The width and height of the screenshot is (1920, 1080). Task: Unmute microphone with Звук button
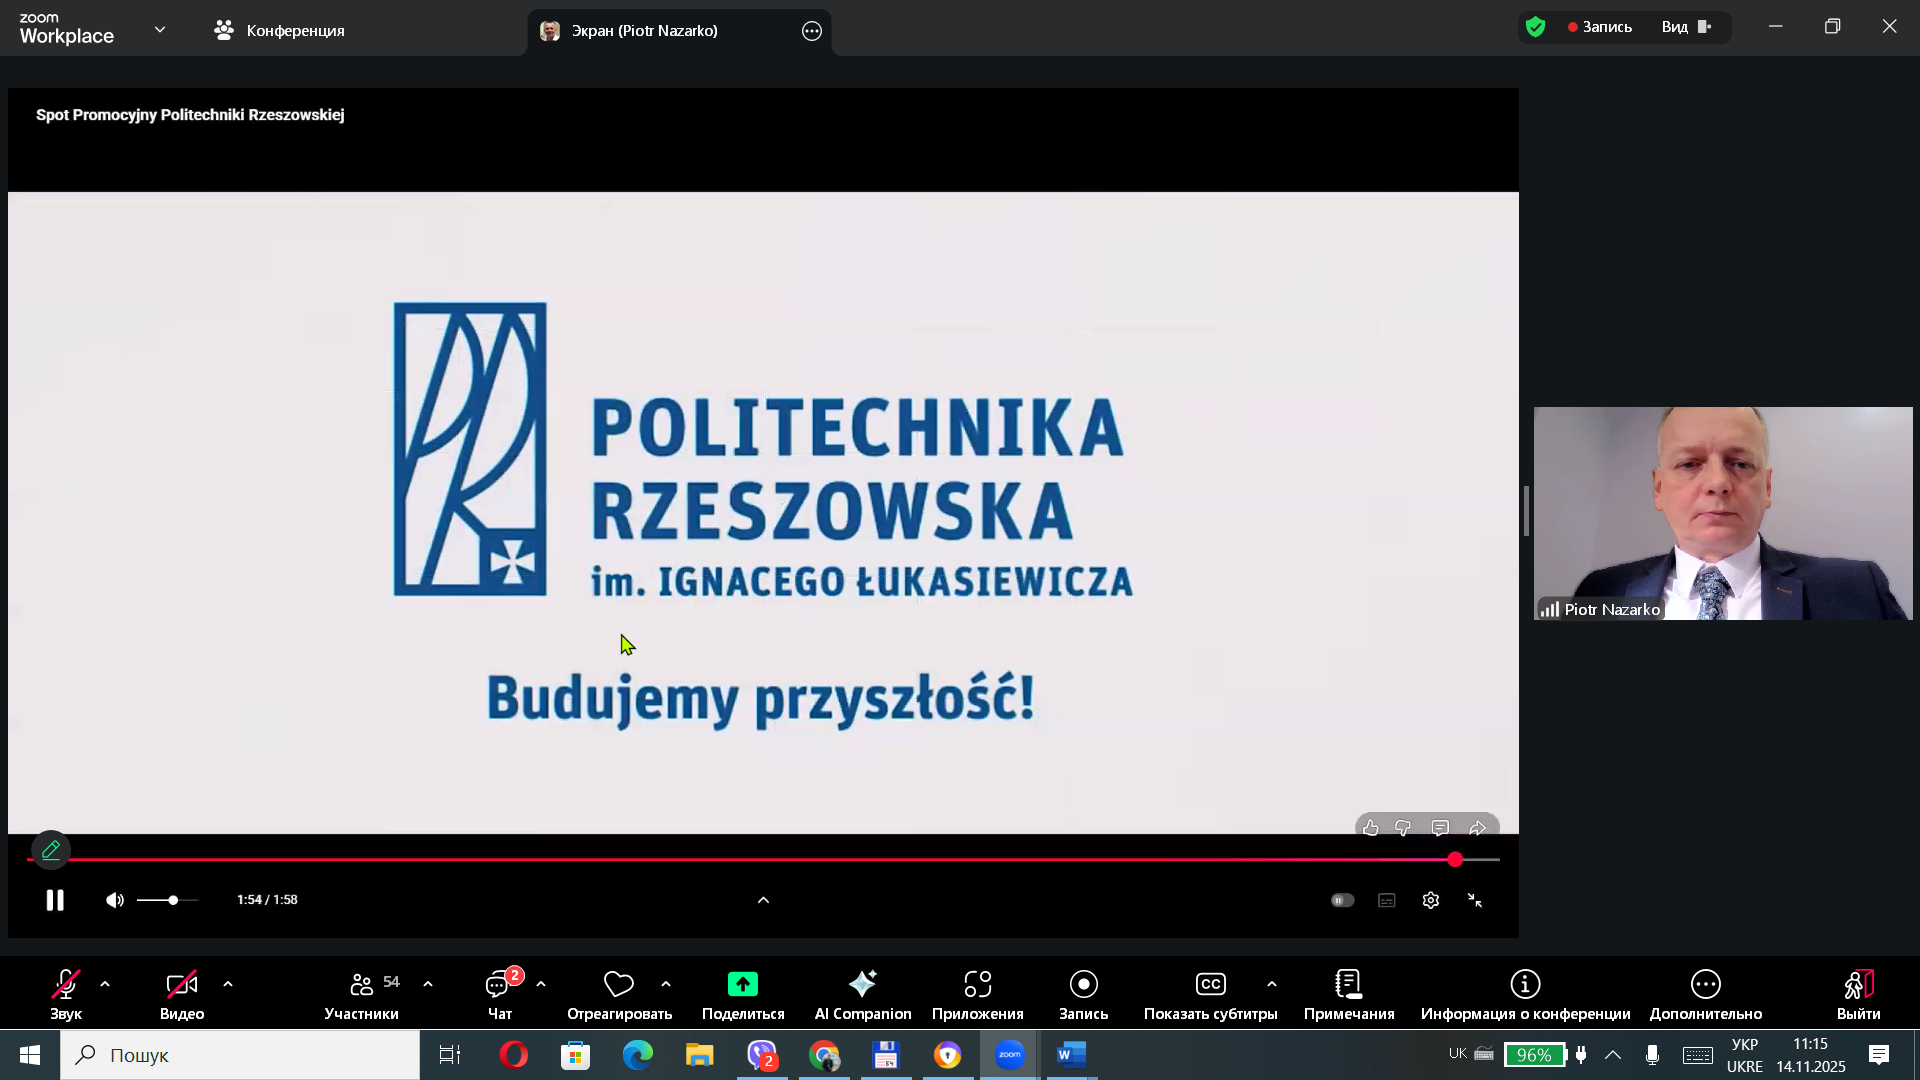point(66,994)
